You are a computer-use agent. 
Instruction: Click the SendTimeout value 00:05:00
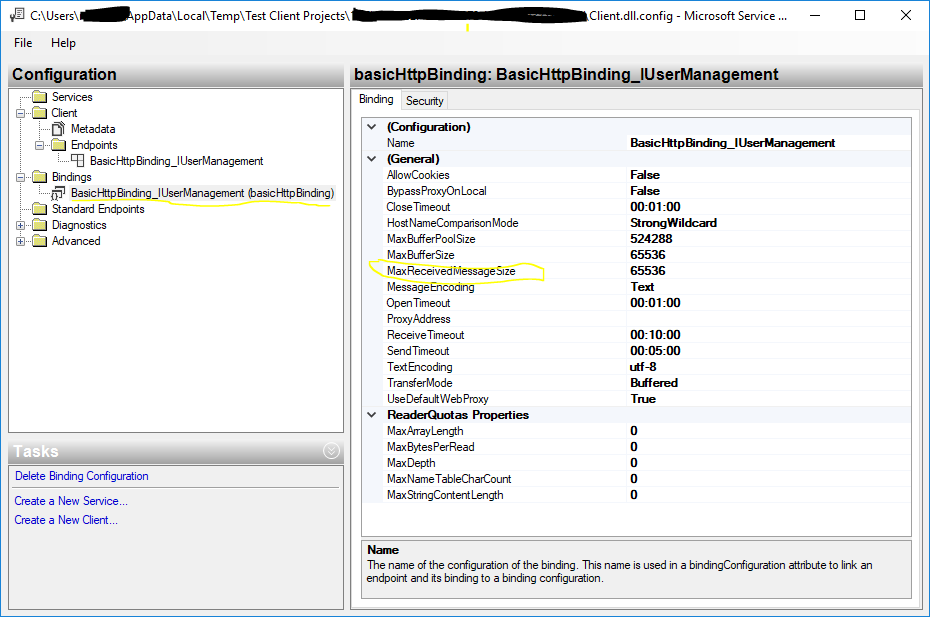(769, 351)
